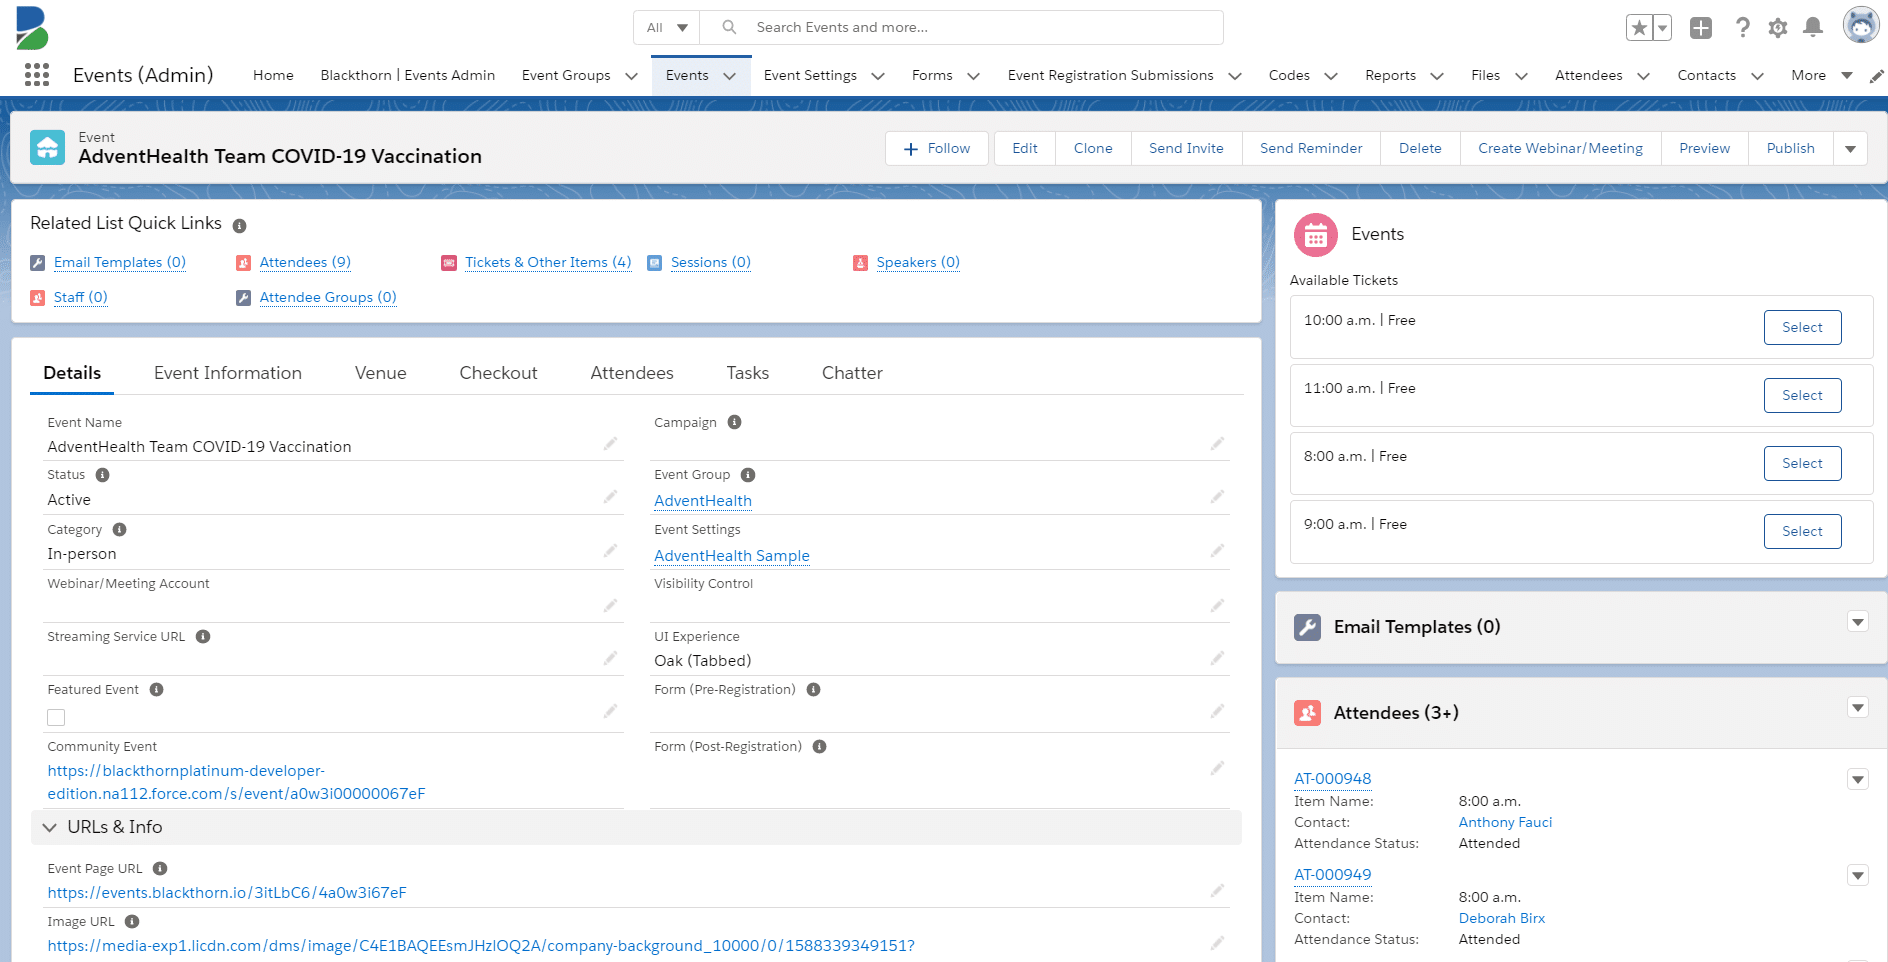Click the Form (Post-Registration) info icon
The image size is (1888, 962).
tap(819, 746)
